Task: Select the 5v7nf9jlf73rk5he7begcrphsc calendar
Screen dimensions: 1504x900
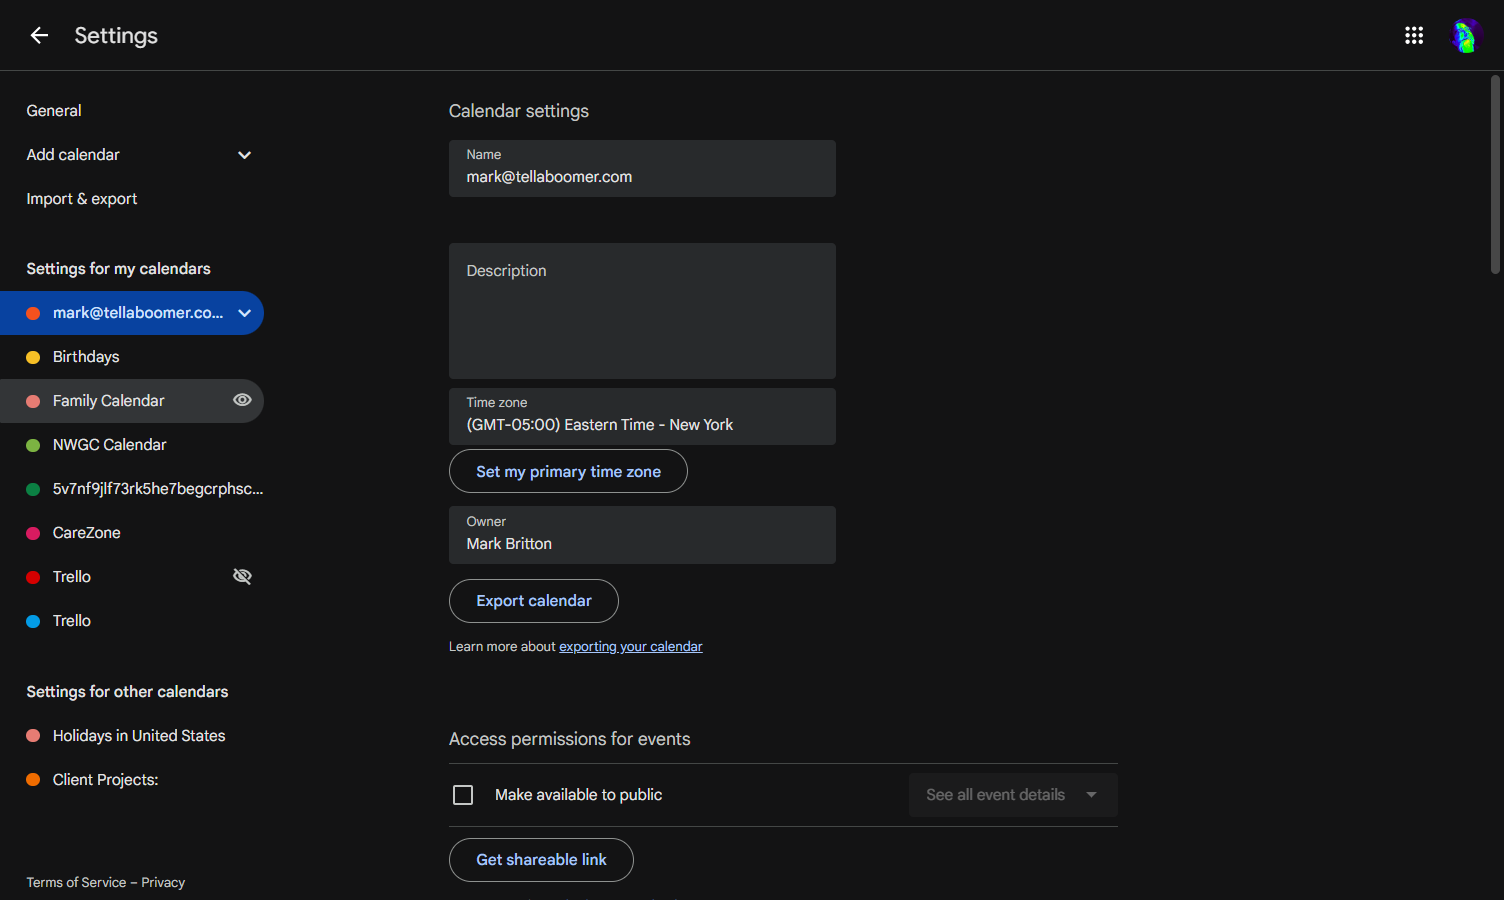Action: [158, 489]
